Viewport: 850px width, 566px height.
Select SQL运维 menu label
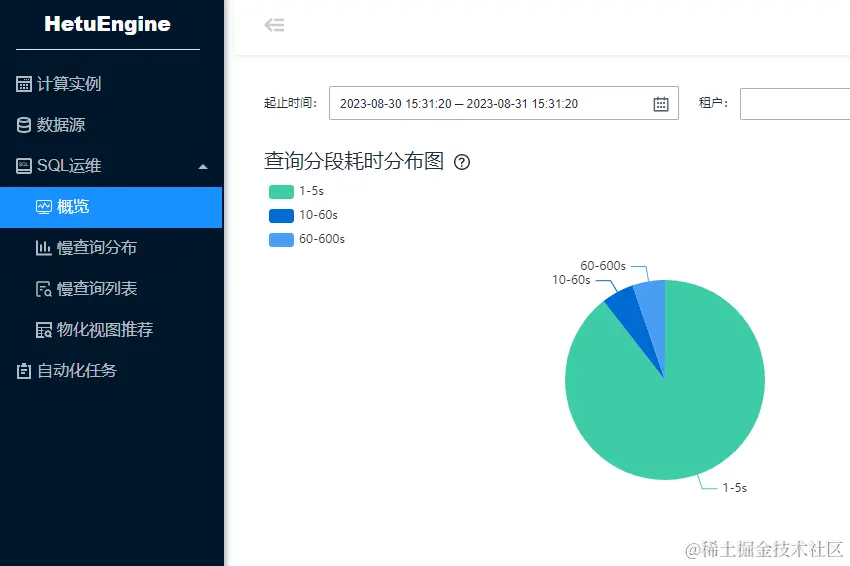[x=69, y=166]
